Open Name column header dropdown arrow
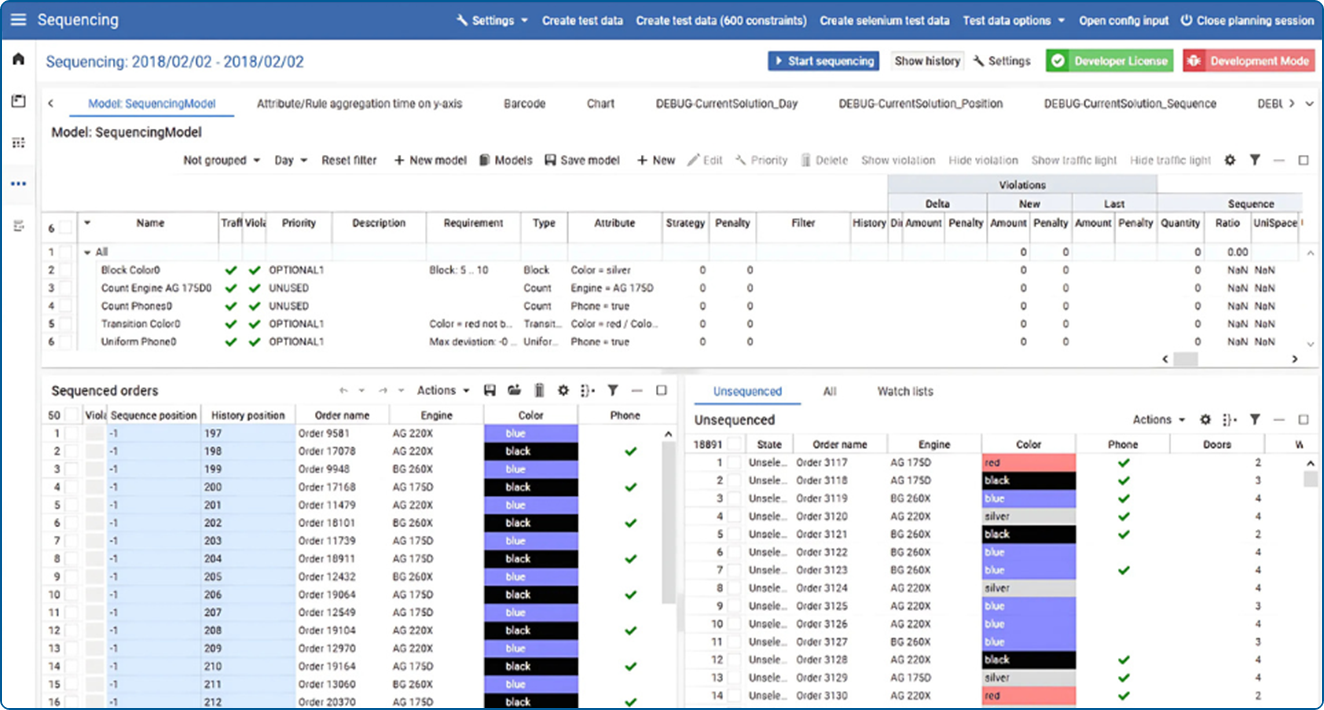Viewport: 1324px width, 710px height. pyautogui.click(x=87, y=223)
